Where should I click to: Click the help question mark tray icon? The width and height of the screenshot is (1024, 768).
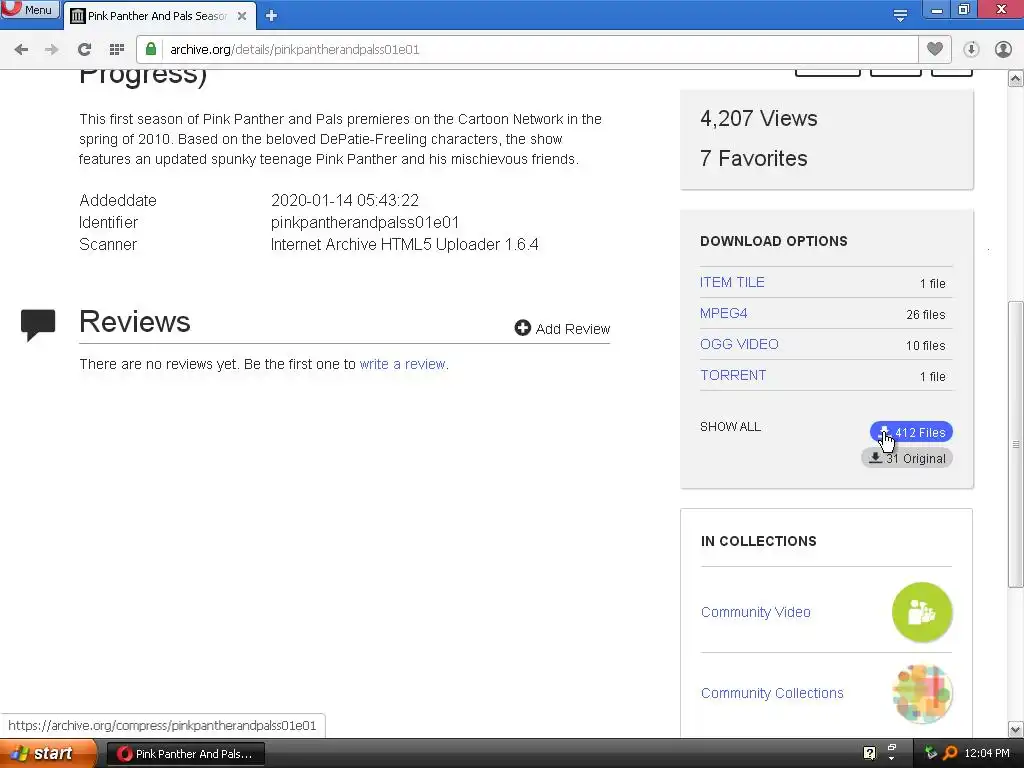point(869,753)
